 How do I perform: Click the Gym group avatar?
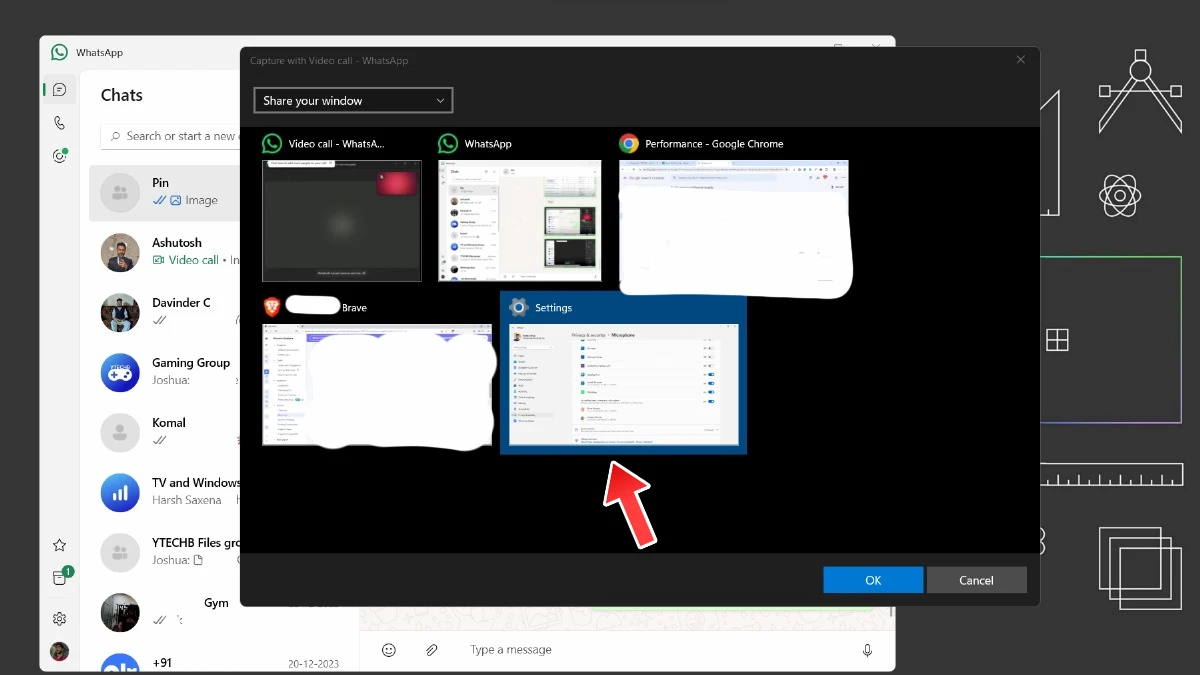[120, 612]
